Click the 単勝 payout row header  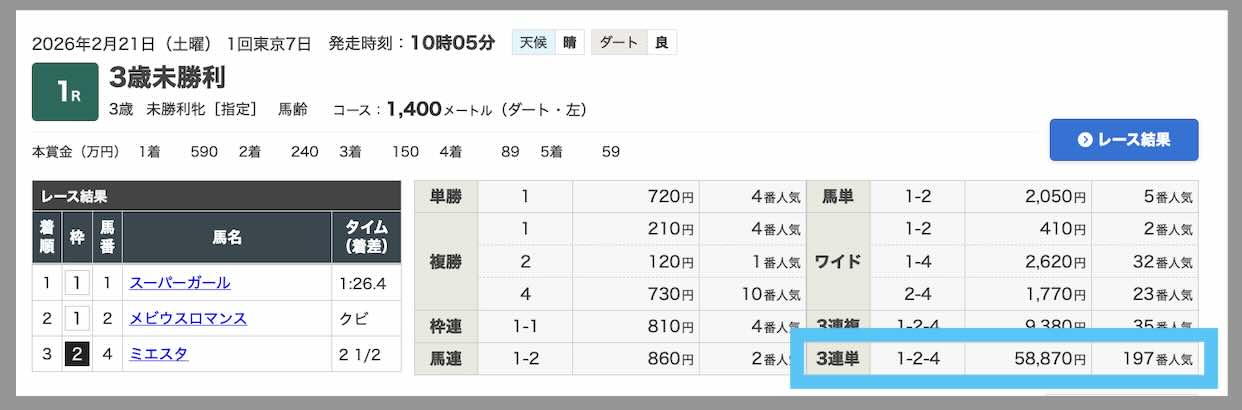[x=446, y=197]
